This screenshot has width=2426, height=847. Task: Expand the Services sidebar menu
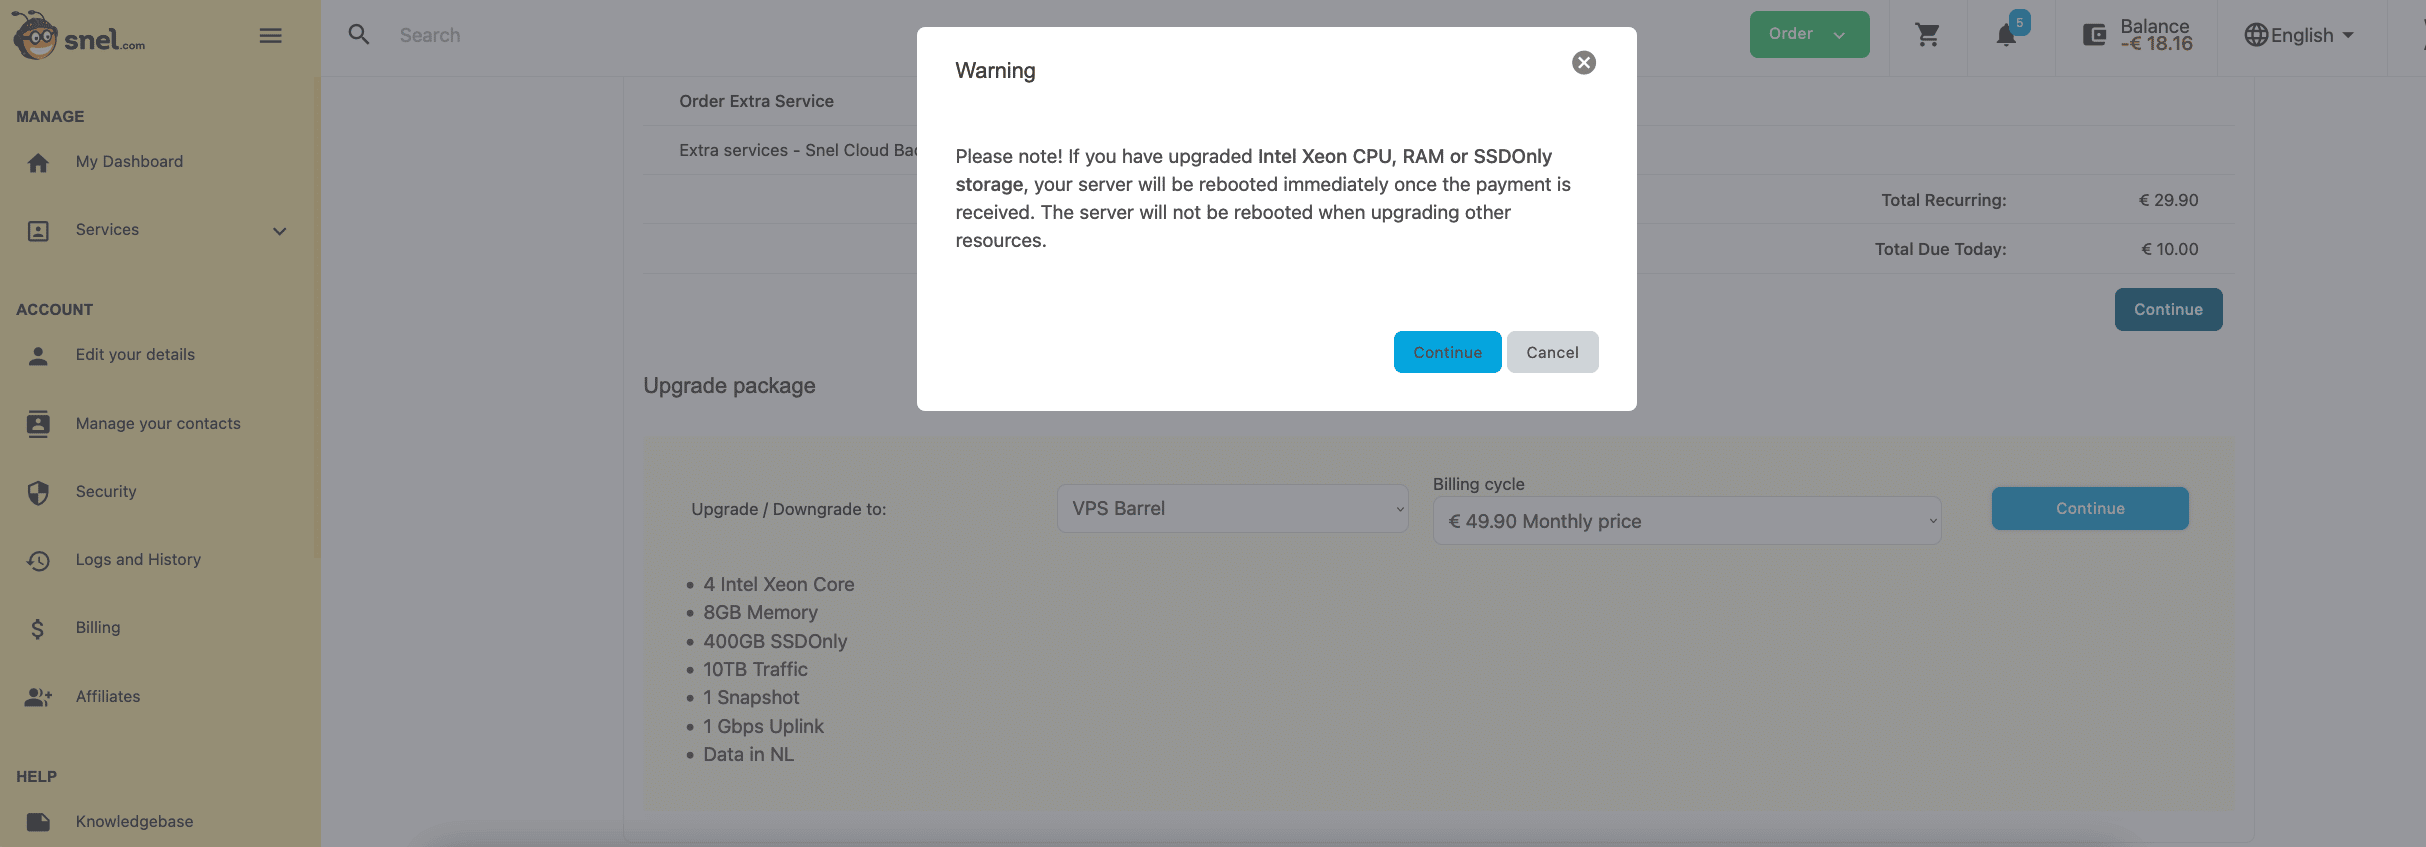pyautogui.click(x=279, y=231)
